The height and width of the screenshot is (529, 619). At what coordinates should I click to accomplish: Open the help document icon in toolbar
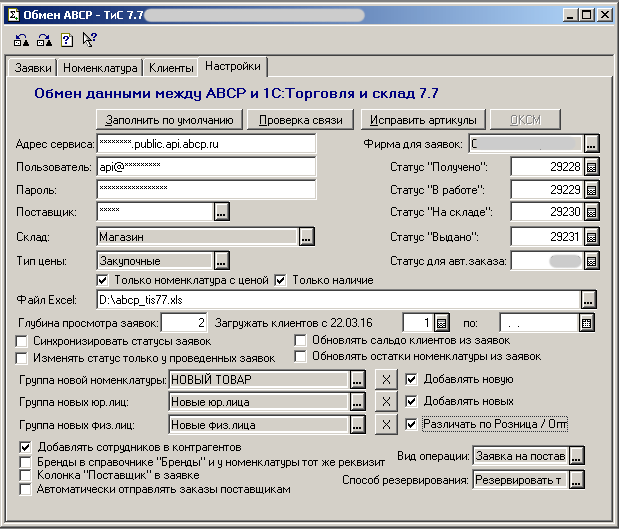point(67,40)
